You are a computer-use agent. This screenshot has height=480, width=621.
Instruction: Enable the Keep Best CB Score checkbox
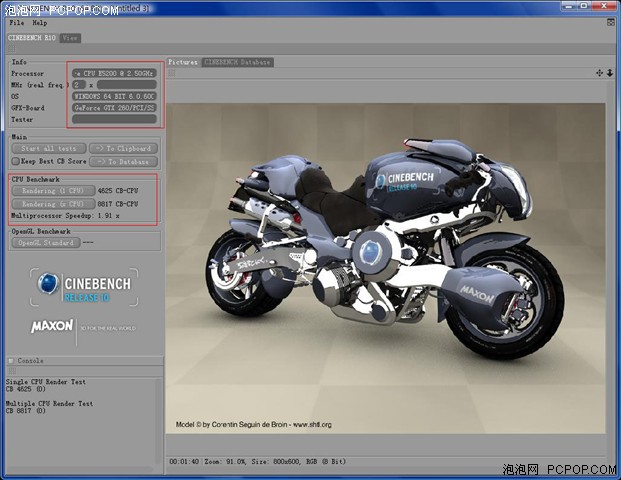16,161
